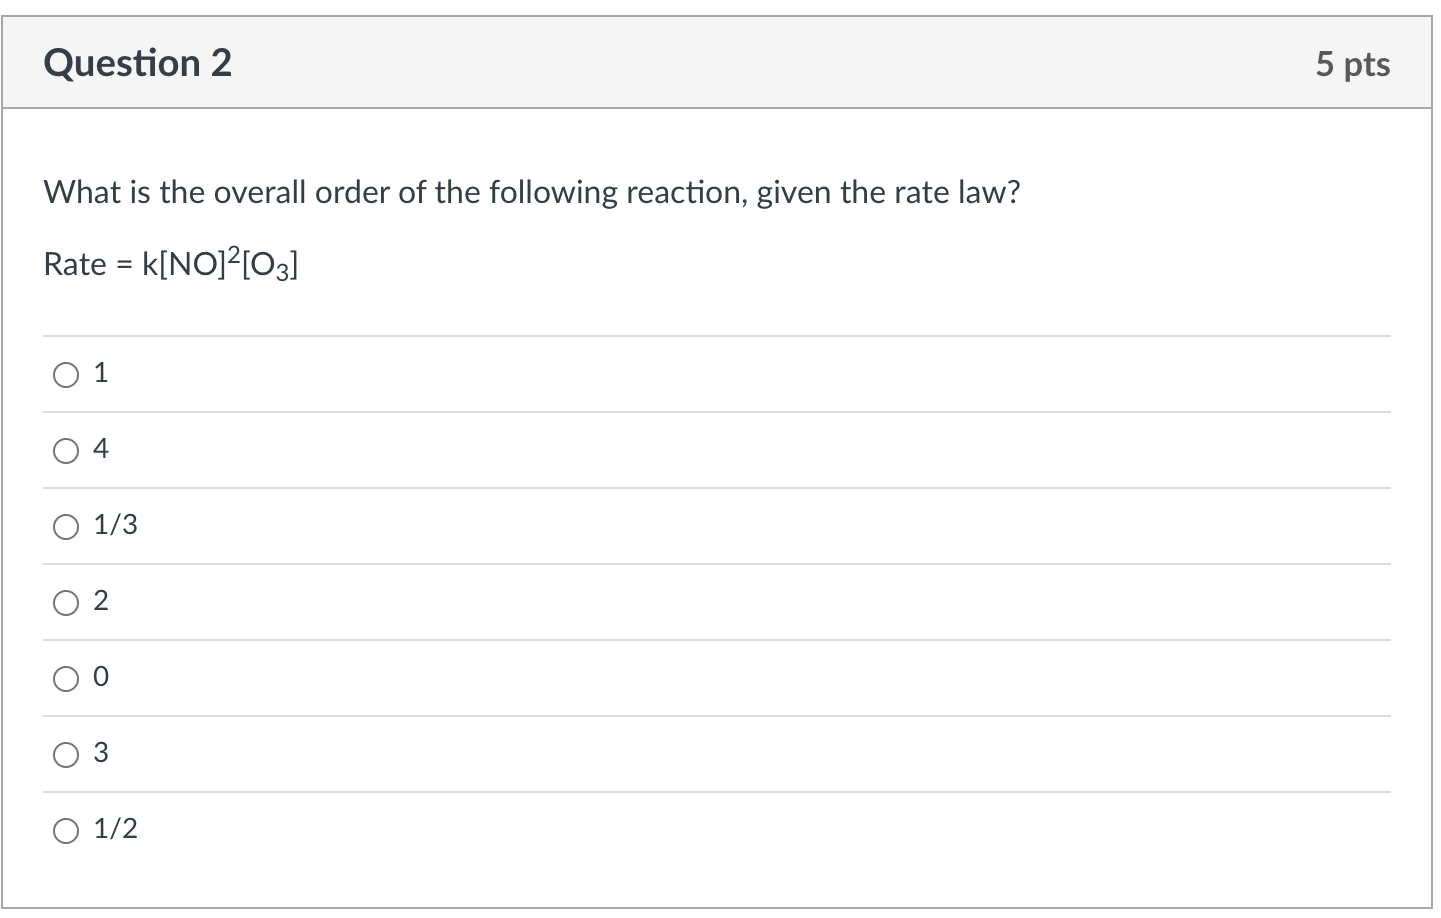This screenshot has width=1441, height=918.
Task: Mark the answer option displaying 0
Action: (100, 677)
